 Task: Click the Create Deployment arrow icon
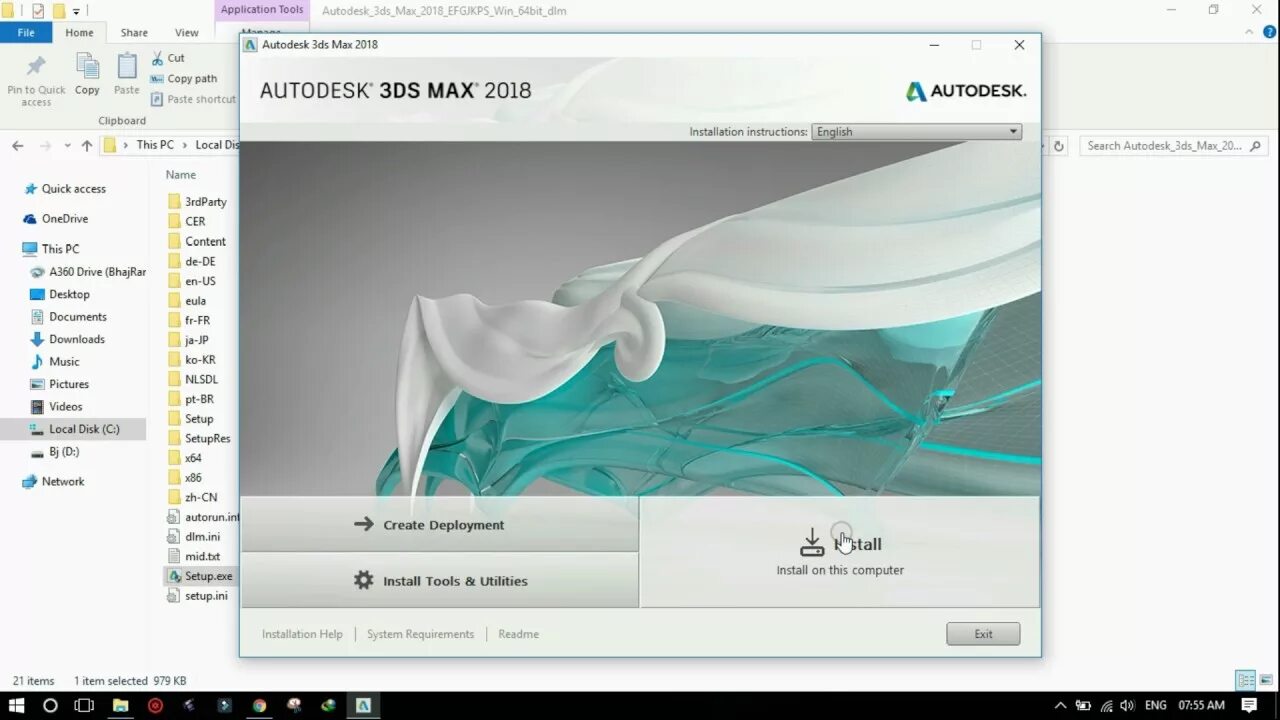tap(363, 524)
